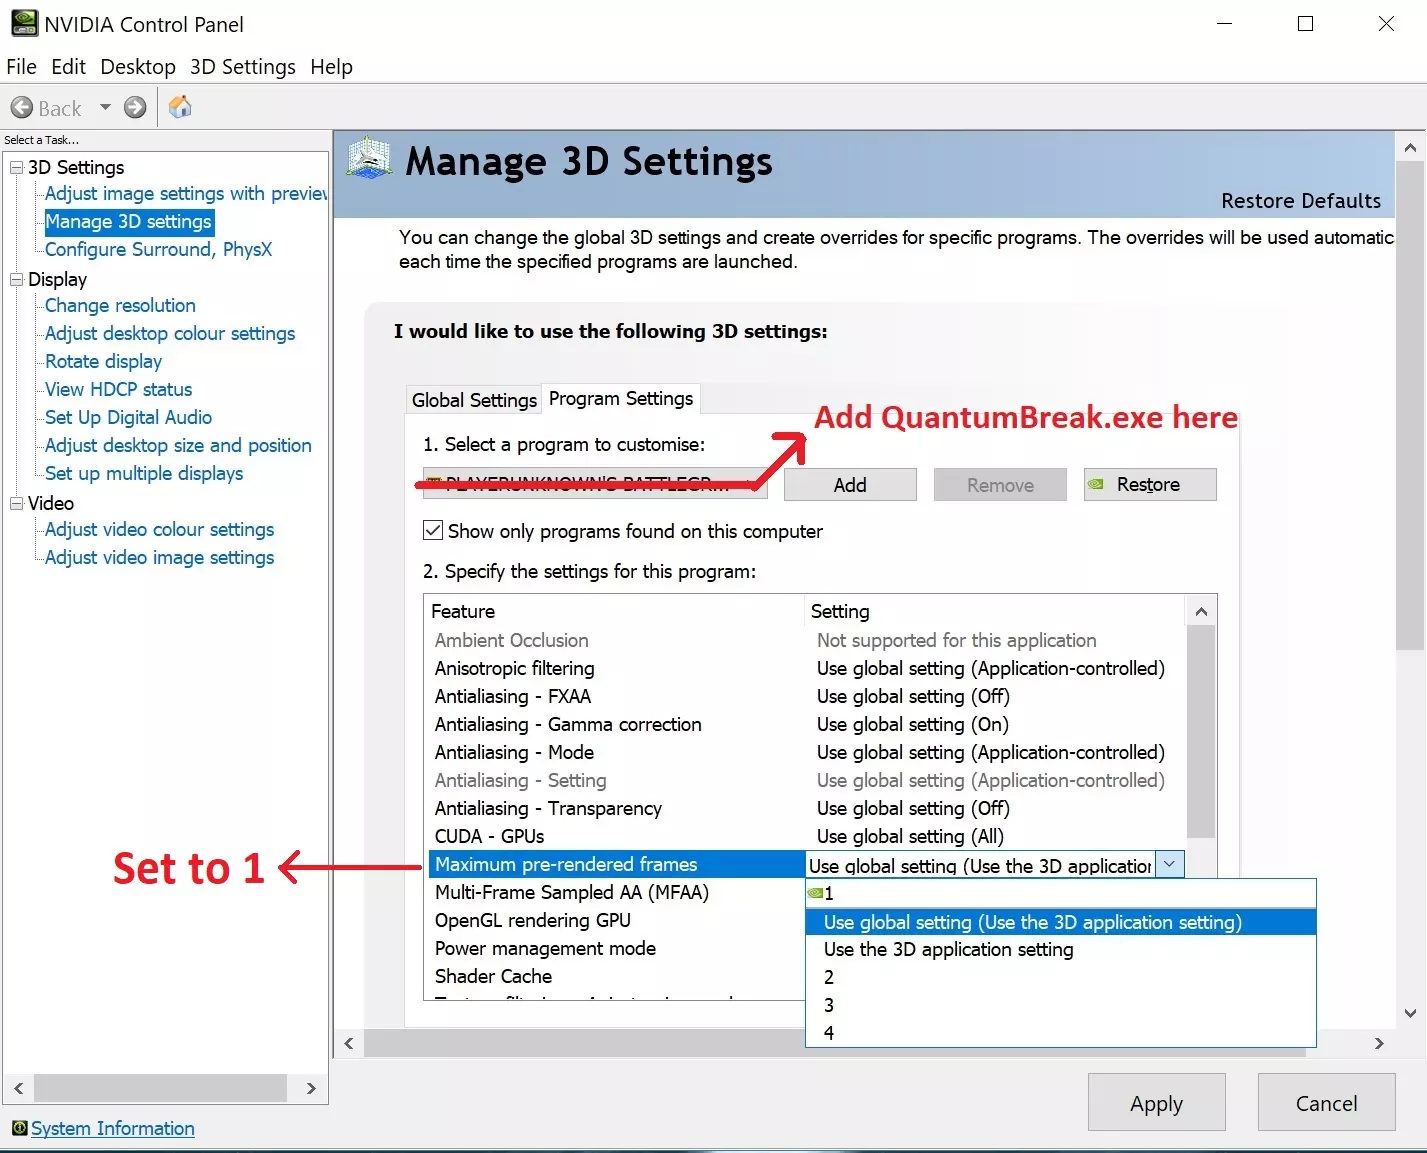Screen dimensions: 1427x1153
Task: Go back using the Back arrow icon
Action: [x=22, y=108]
